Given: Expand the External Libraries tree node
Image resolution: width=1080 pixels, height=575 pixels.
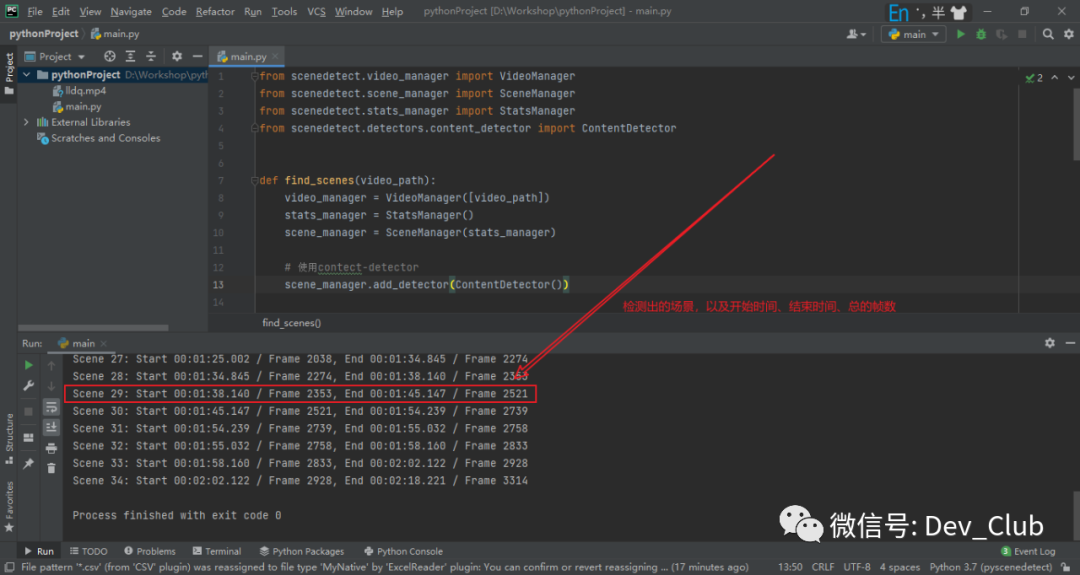Looking at the screenshot, I should [27, 122].
